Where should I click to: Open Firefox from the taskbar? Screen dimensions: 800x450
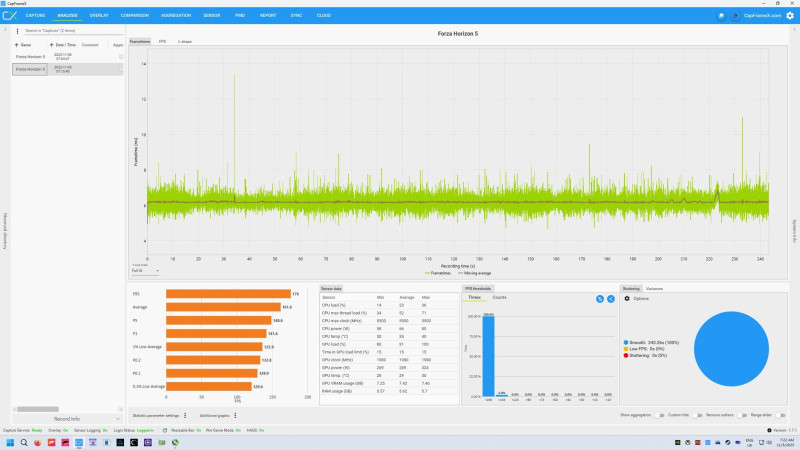tap(38, 442)
